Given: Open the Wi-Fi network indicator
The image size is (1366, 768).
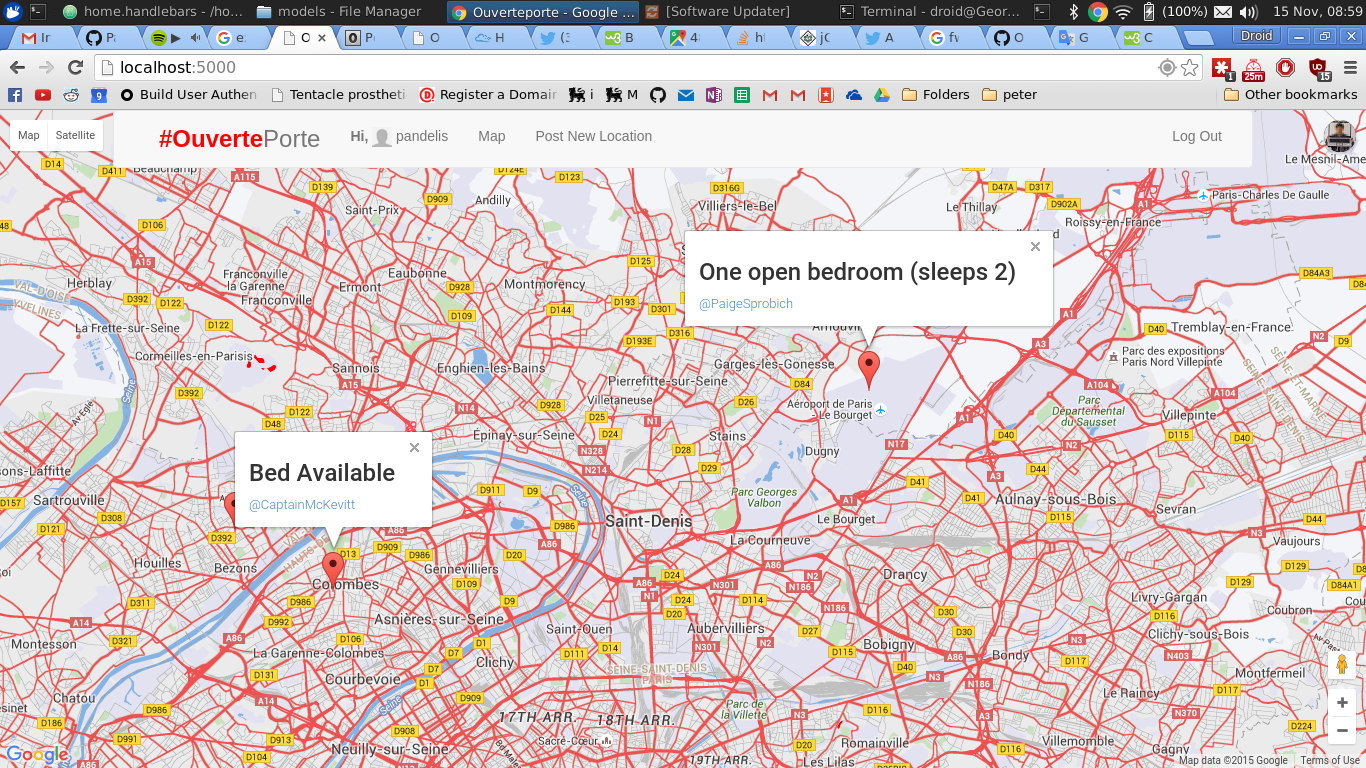Looking at the screenshot, I should (x=1123, y=12).
